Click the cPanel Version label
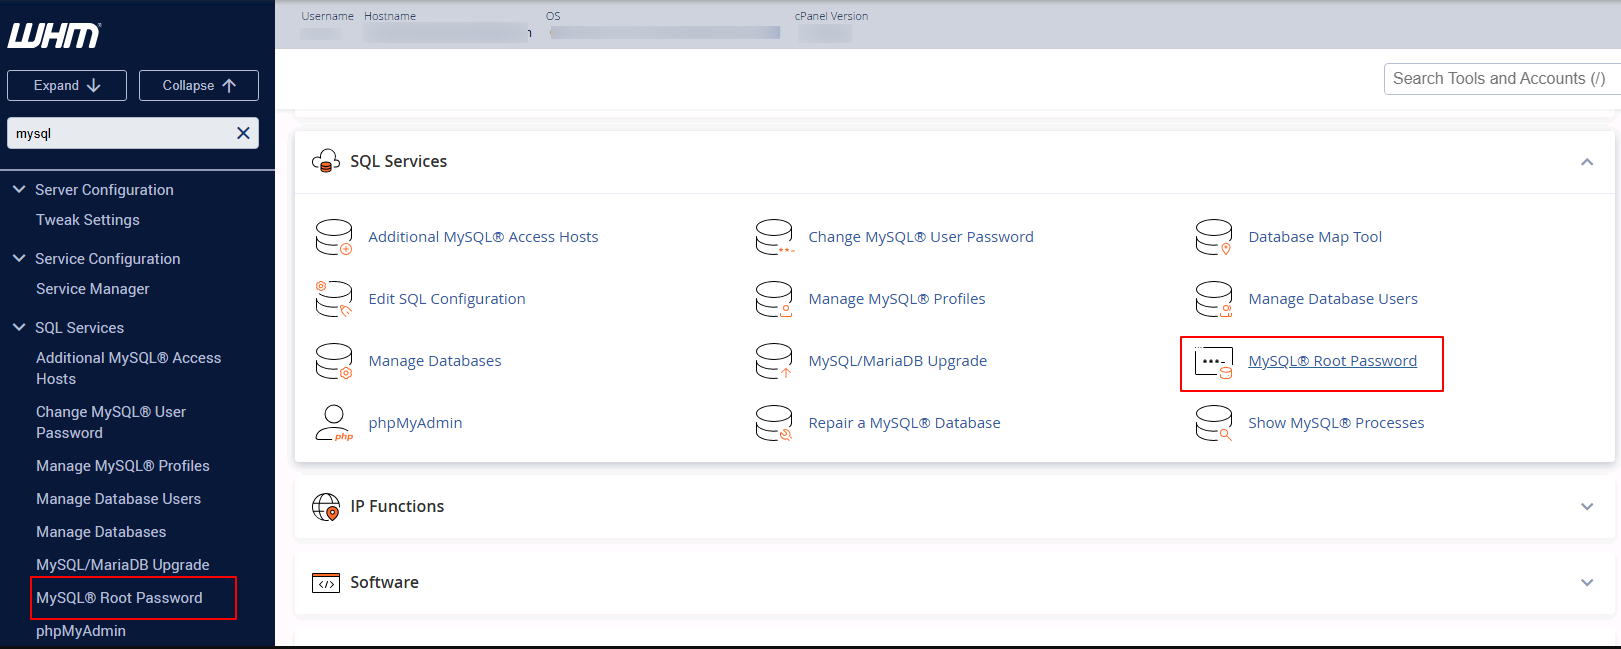Image resolution: width=1621 pixels, height=649 pixels. point(831,16)
